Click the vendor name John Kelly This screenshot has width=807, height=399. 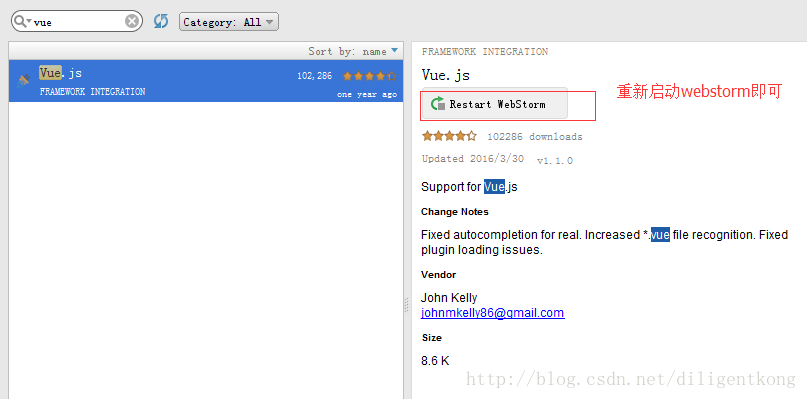click(x=449, y=298)
